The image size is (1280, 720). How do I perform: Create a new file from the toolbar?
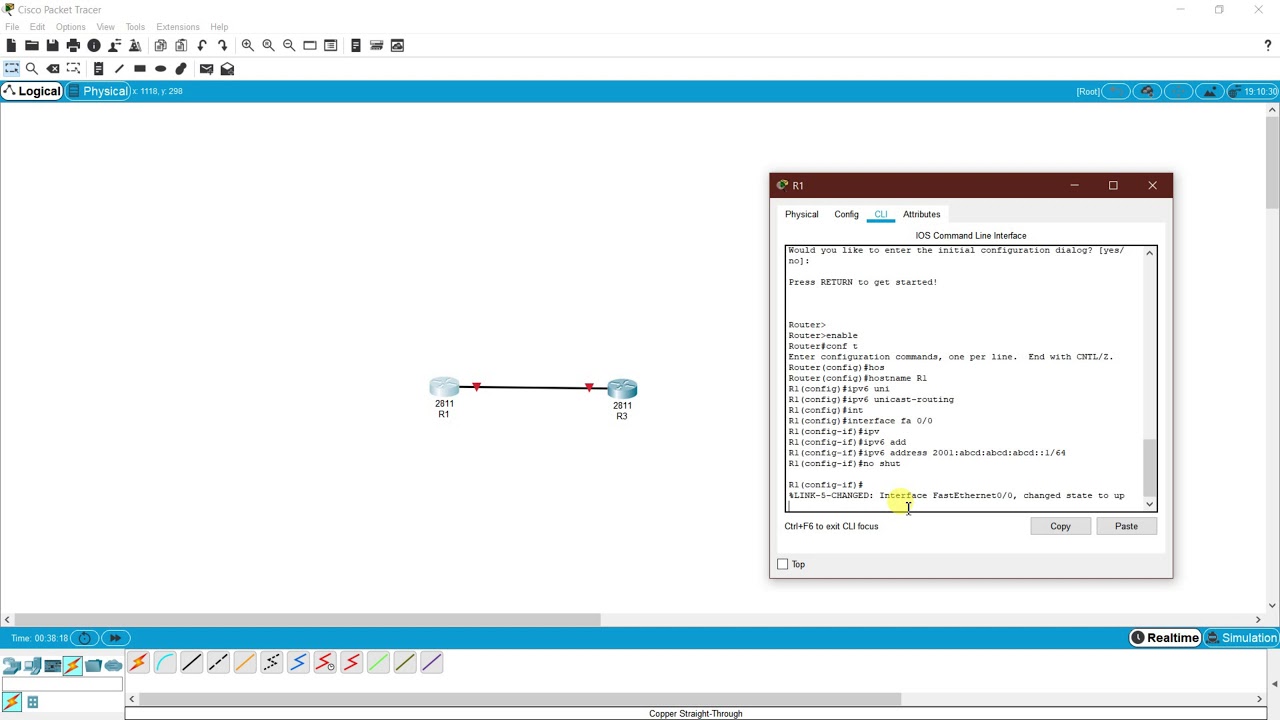click(x=11, y=45)
